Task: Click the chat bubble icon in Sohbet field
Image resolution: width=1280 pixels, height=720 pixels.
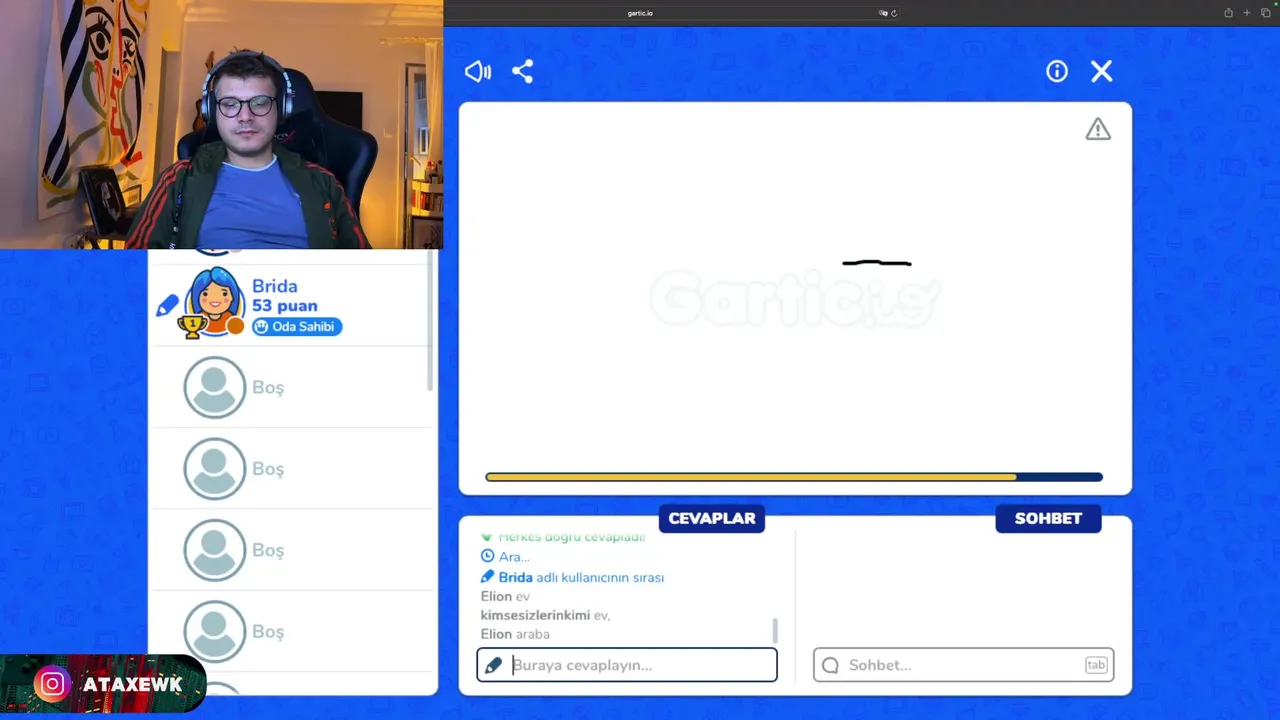Action: [830, 665]
